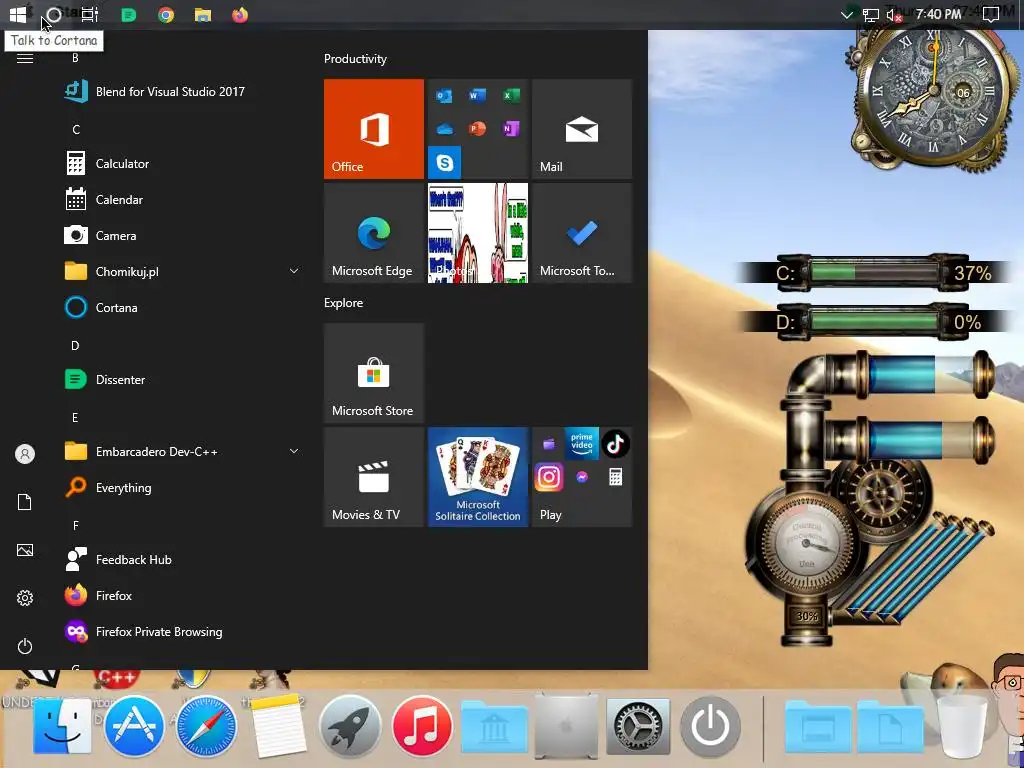Open the Pictures shortcut icon
Viewport: 1024px width, 768px height.
(x=25, y=550)
